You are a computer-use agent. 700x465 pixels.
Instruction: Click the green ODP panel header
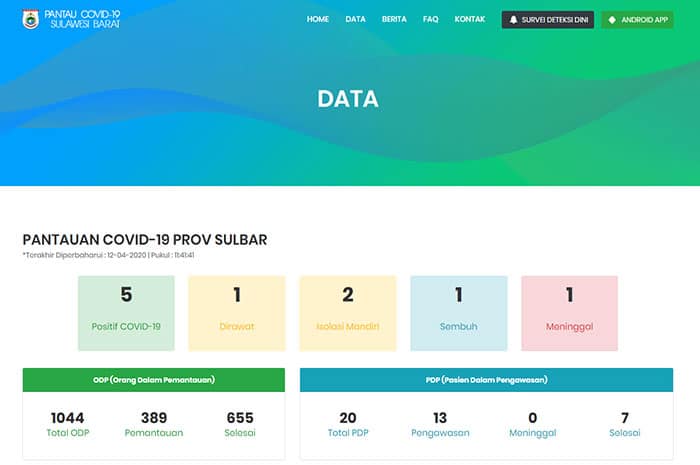point(154,380)
